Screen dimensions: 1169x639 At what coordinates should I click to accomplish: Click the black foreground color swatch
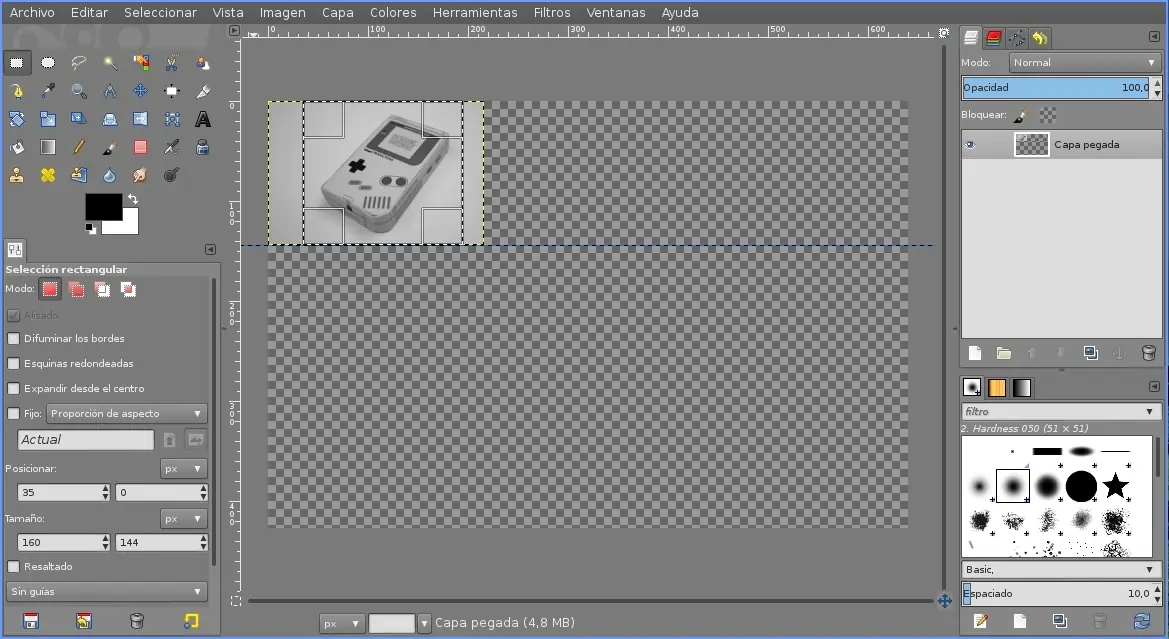click(x=102, y=206)
